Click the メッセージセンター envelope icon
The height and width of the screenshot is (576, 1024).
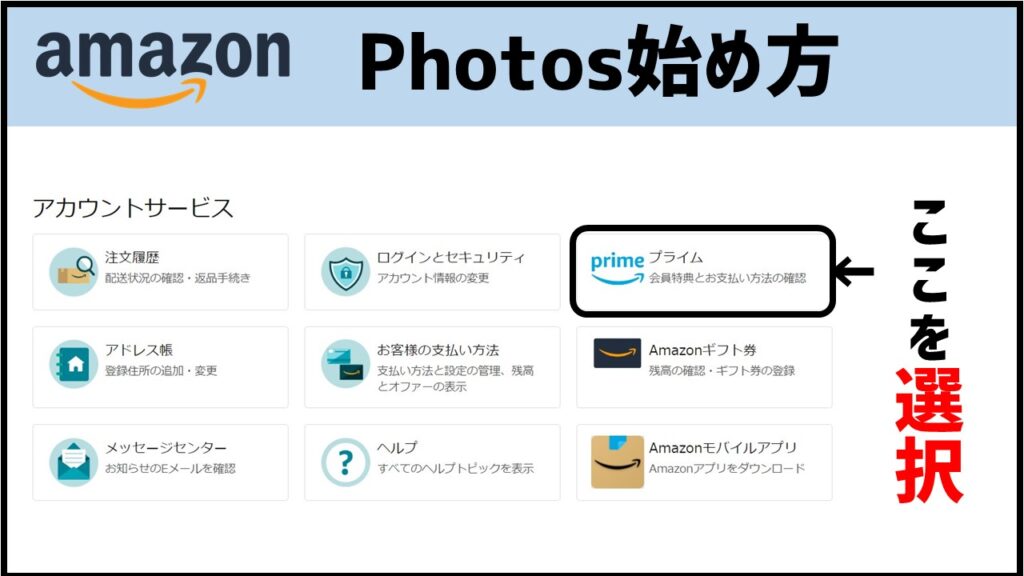73,462
